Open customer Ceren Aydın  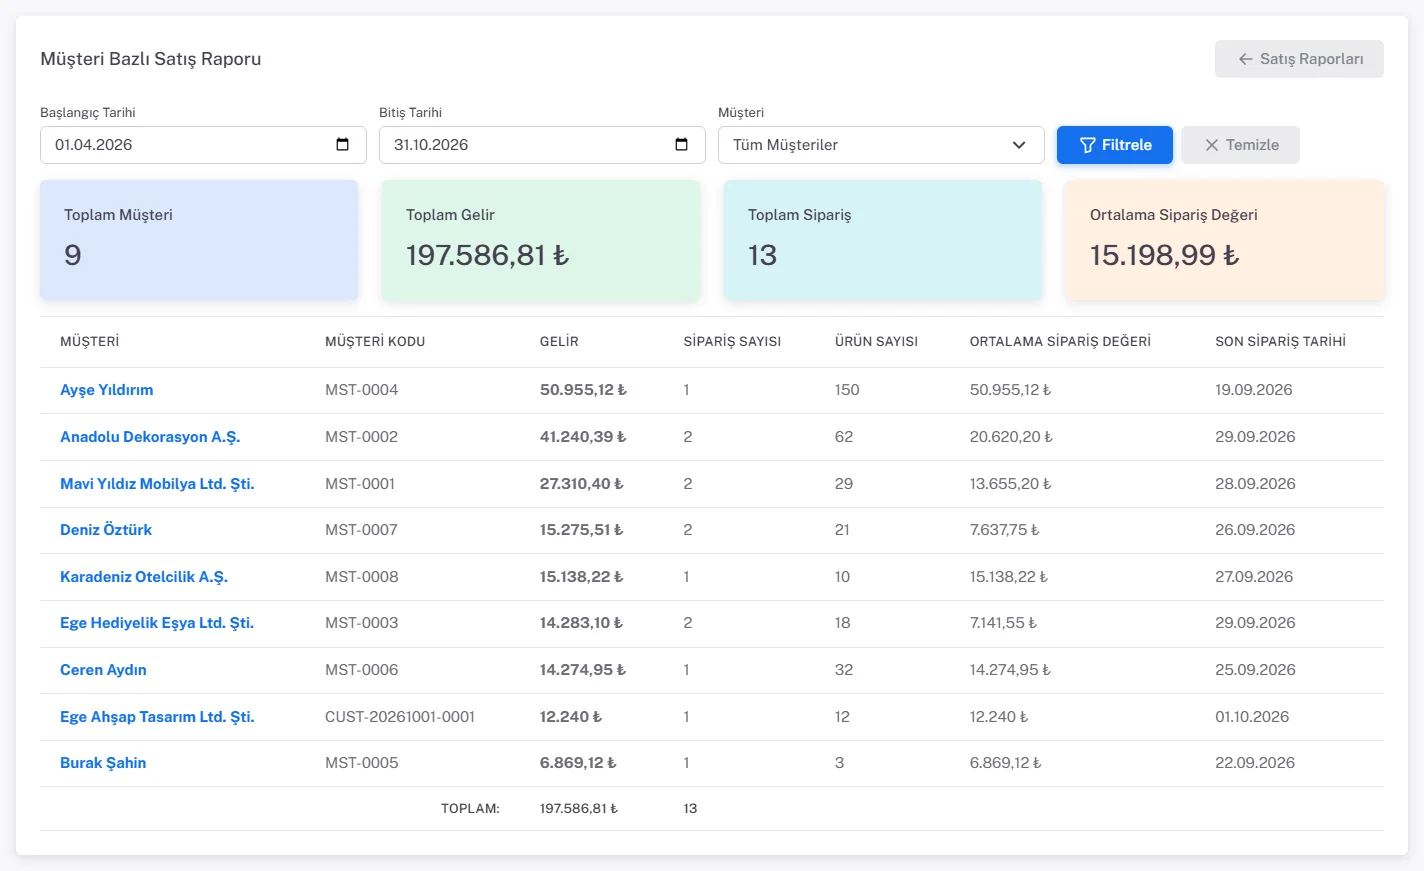(x=103, y=670)
